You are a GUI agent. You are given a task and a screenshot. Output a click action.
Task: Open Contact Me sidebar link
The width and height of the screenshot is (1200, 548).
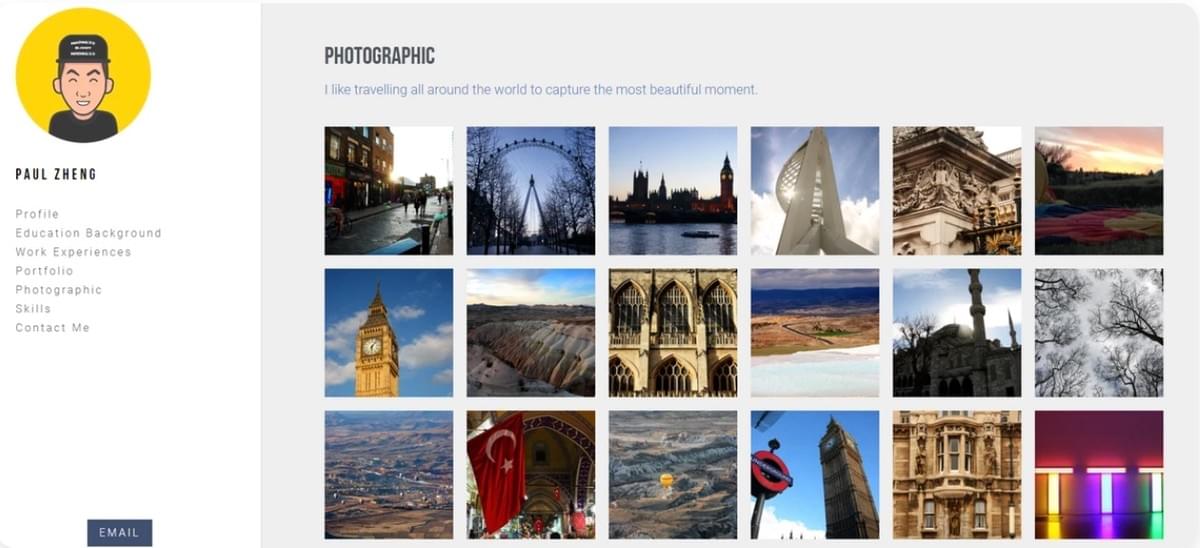click(x=52, y=328)
